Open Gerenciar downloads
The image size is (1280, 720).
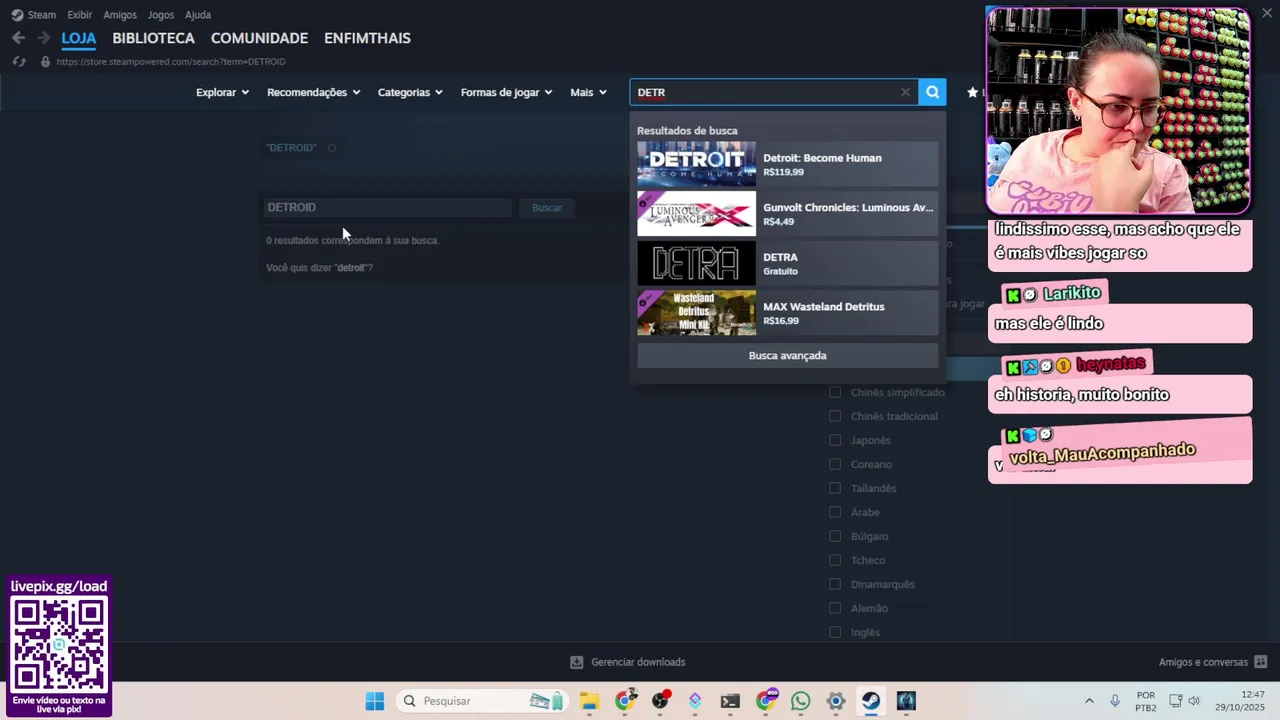tap(628, 662)
